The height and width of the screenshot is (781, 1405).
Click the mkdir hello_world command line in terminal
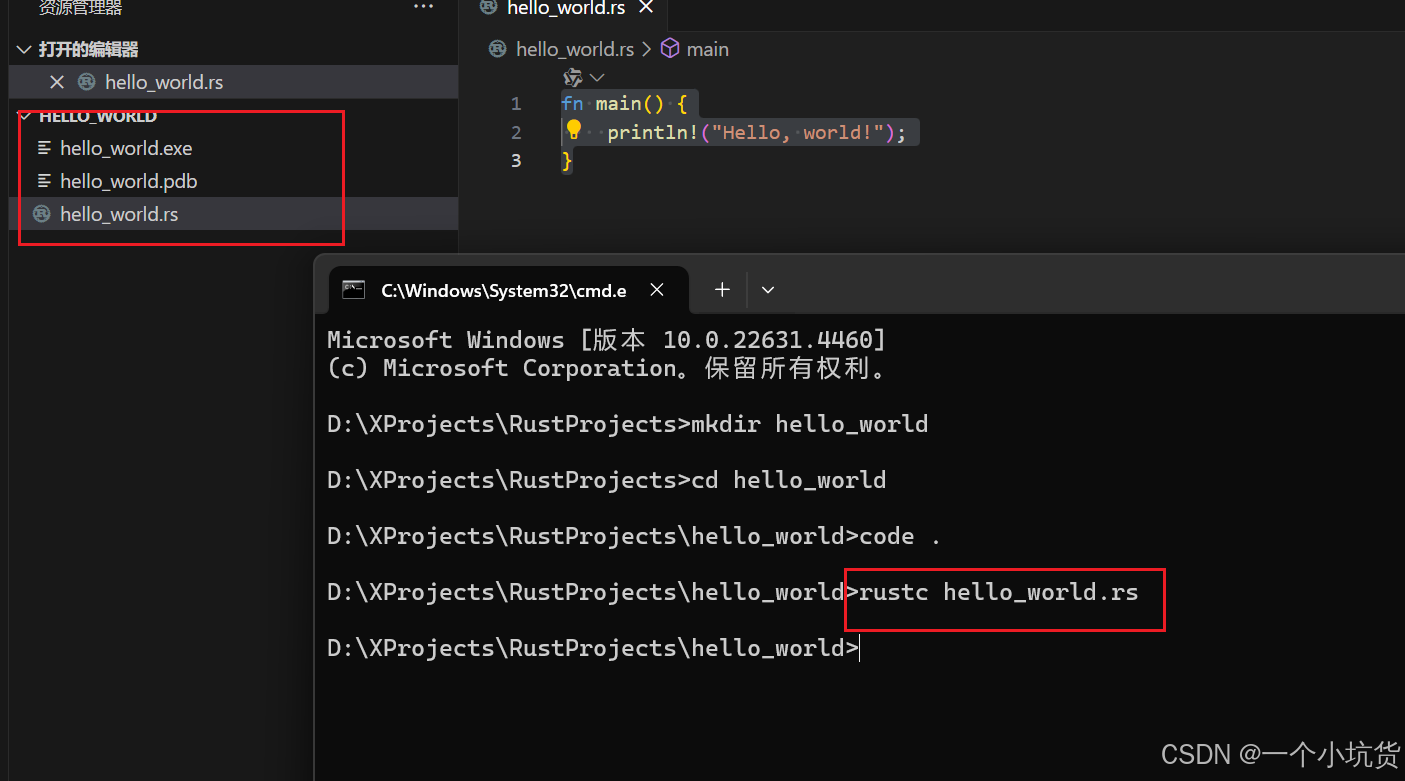(627, 424)
